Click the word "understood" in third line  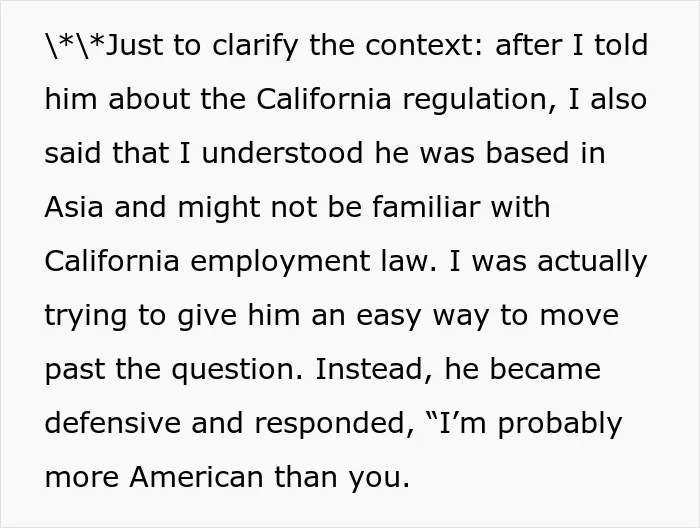[x=282, y=153]
